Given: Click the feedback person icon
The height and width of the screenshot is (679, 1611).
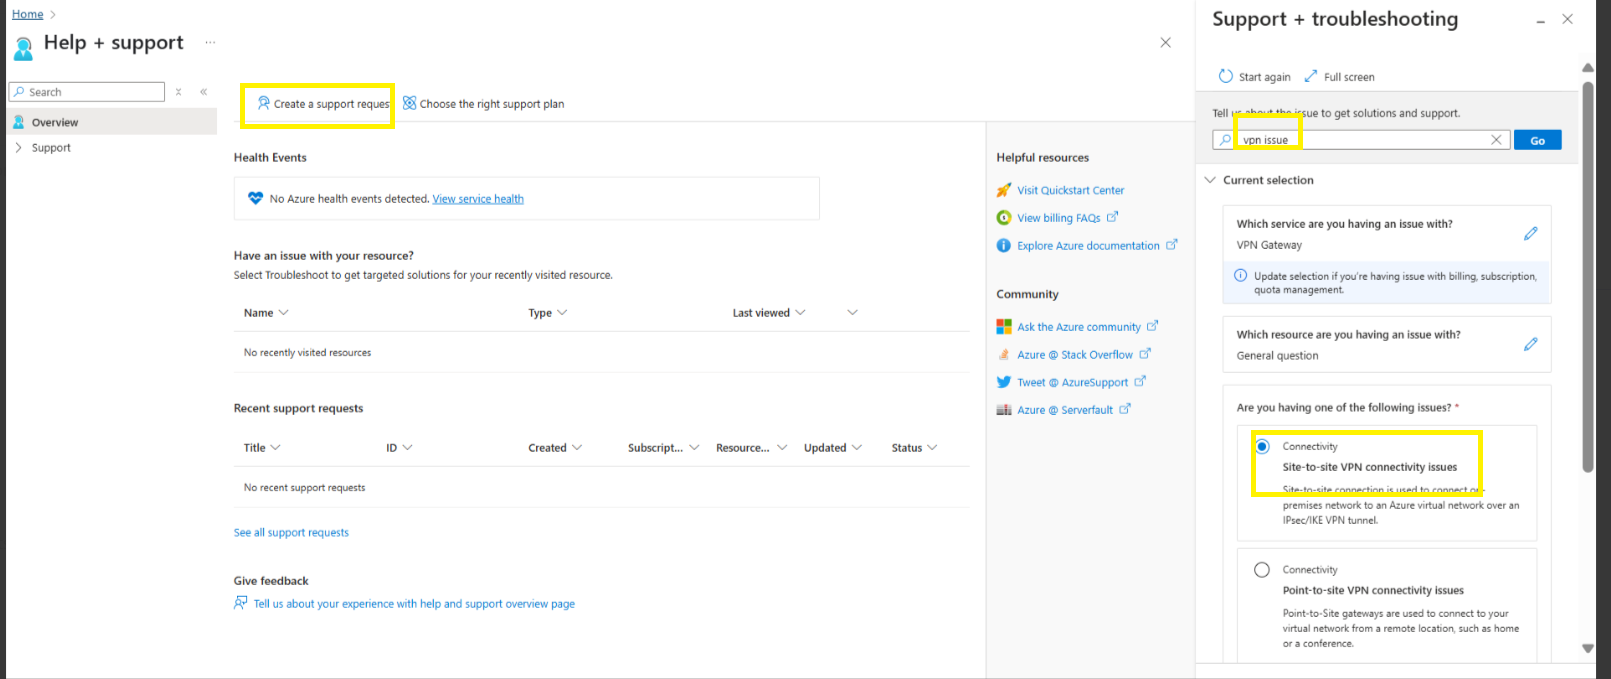Looking at the screenshot, I should point(241,603).
